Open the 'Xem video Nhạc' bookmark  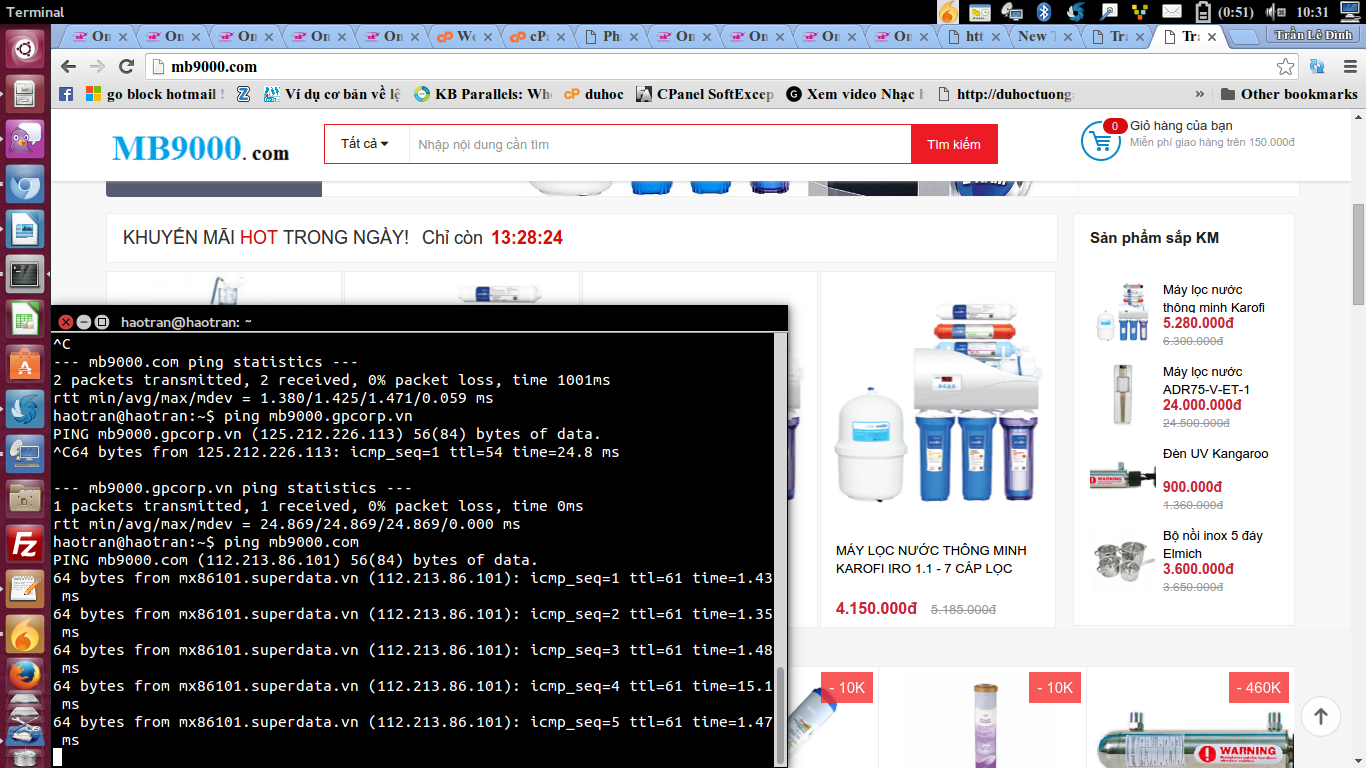coord(856,94)
